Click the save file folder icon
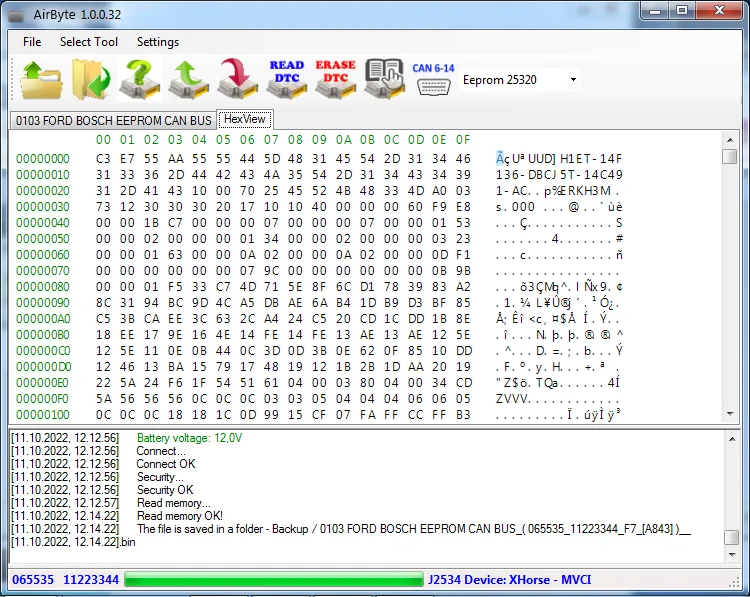Image resolution: width=750 pixels, height=597 pixels. tap(89, 80)
